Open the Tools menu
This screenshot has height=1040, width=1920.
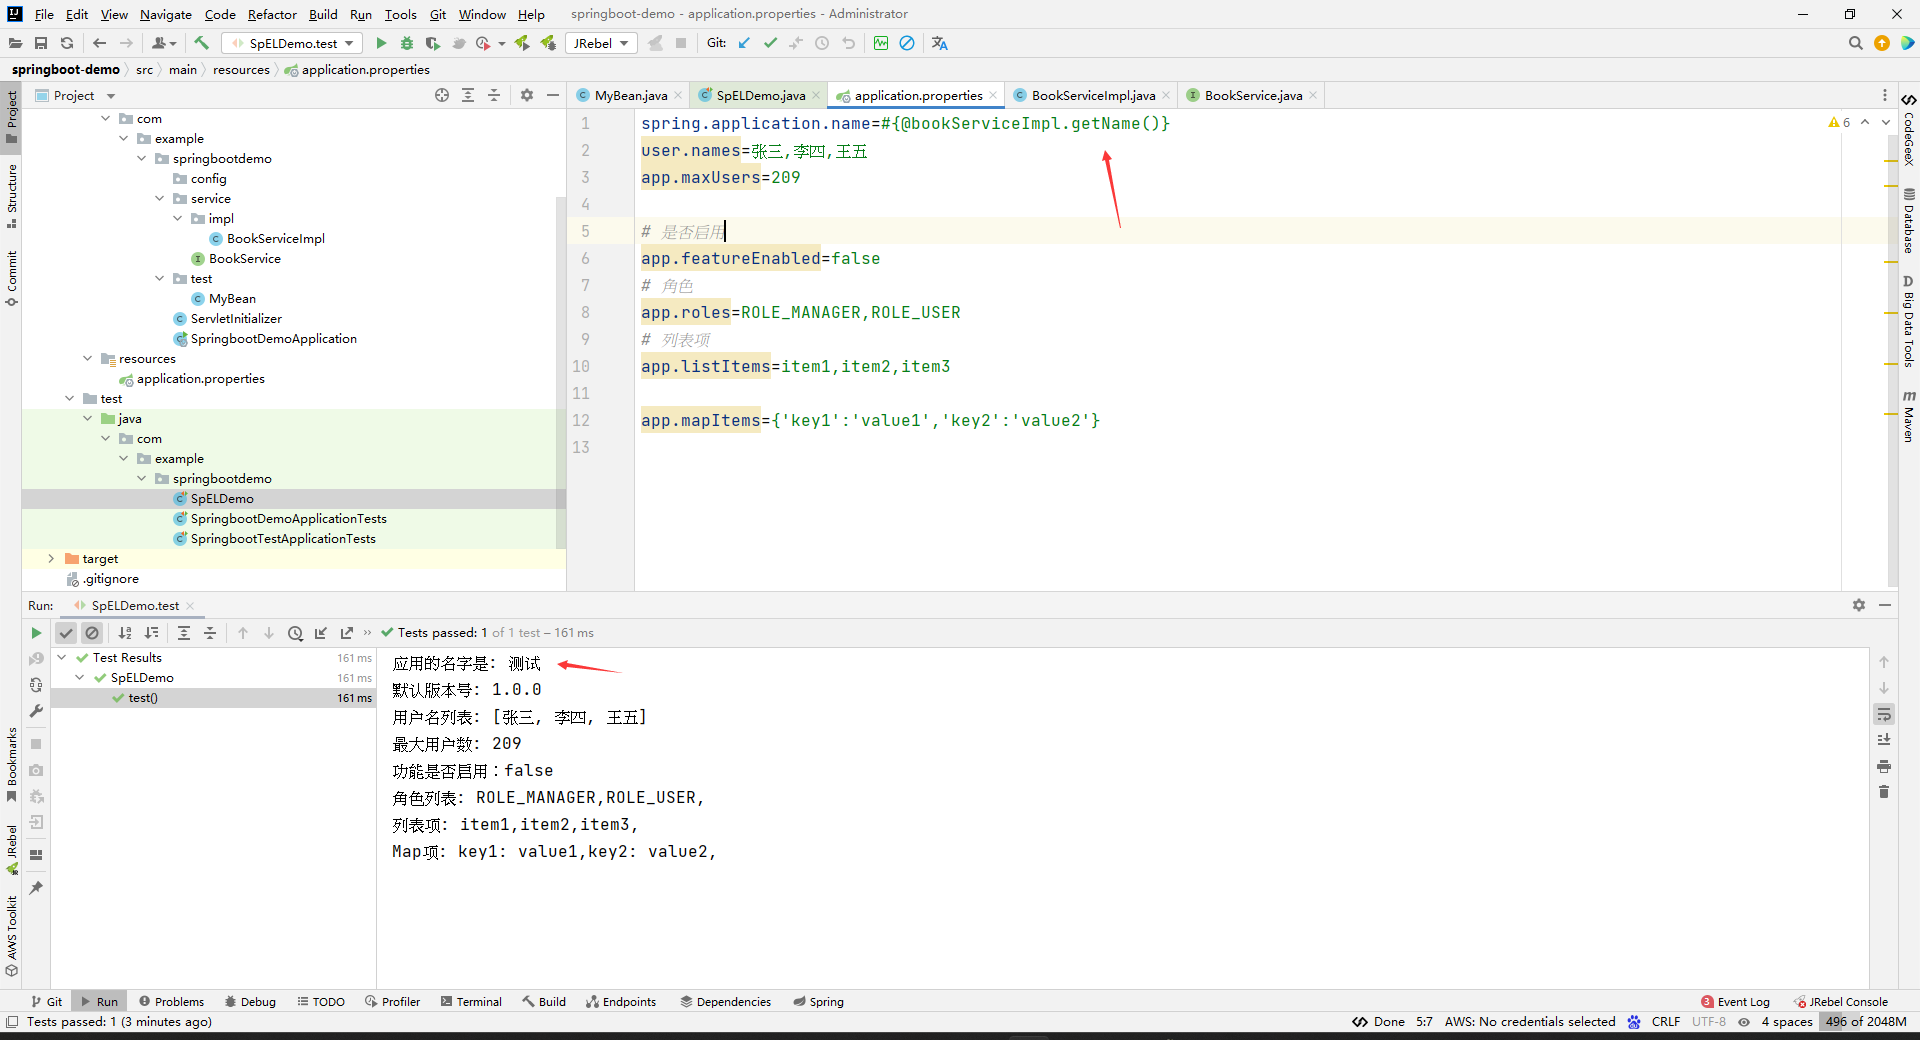(400, 14)
